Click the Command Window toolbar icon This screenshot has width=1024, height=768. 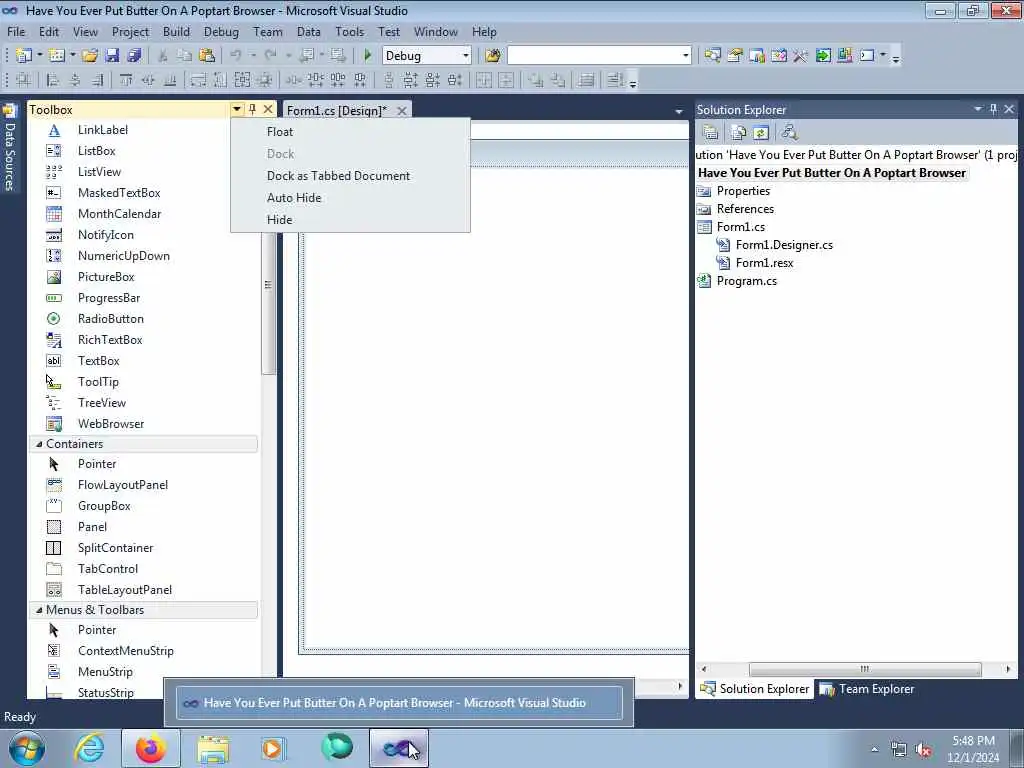click(x=867, y=56)
